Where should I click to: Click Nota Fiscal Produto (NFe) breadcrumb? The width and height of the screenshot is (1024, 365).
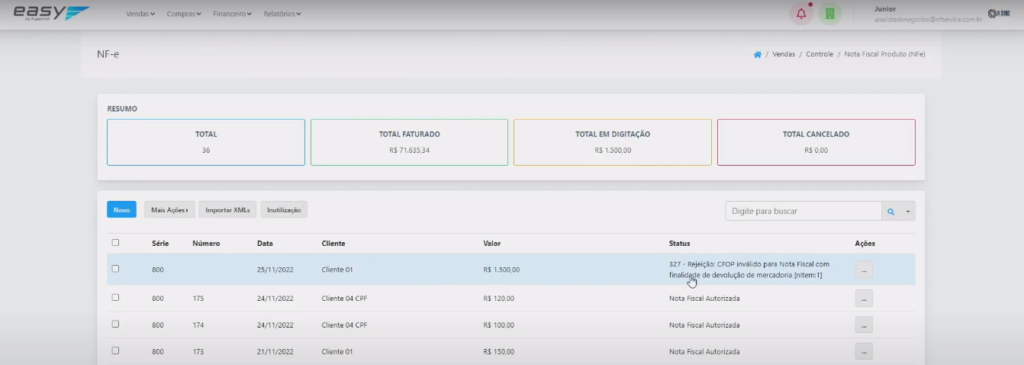[885, 55]
